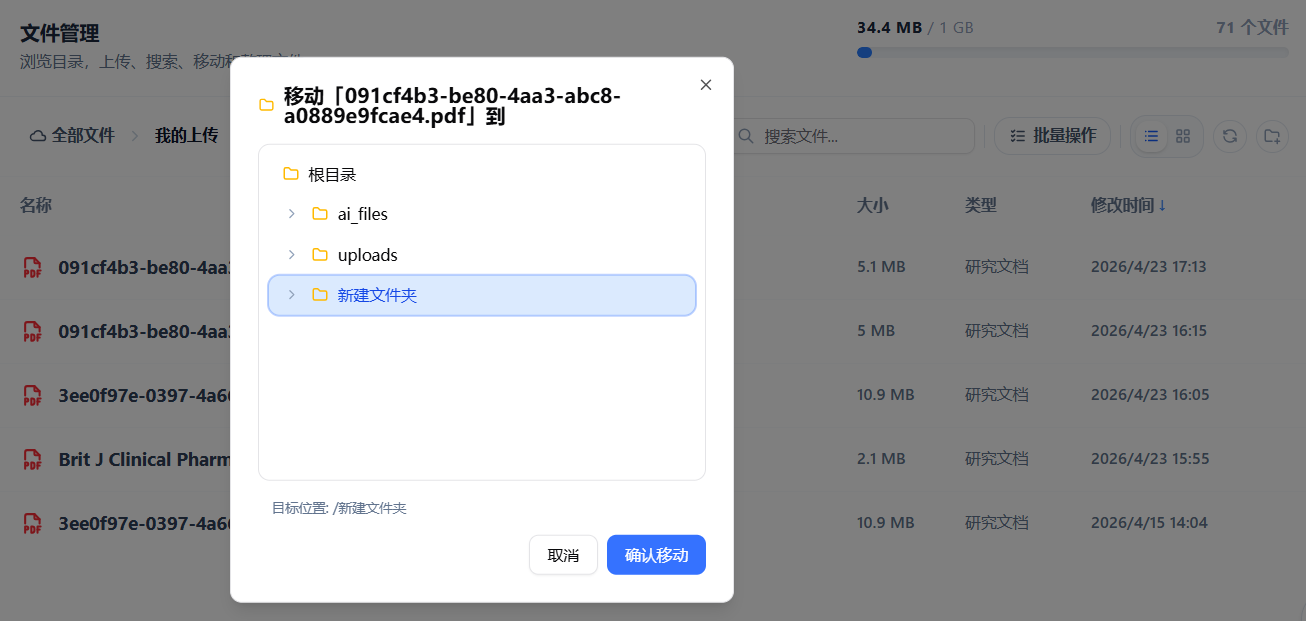Click the folder icon in the dialog title

(266, 105)
